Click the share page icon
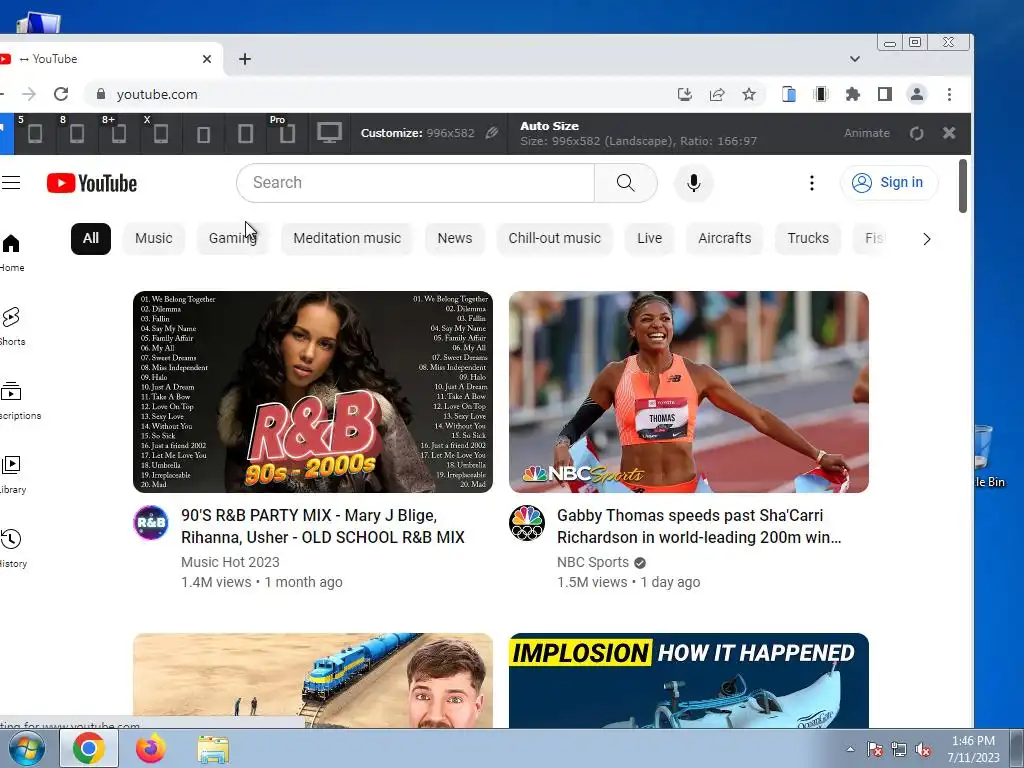 click(x=717, y=94)
